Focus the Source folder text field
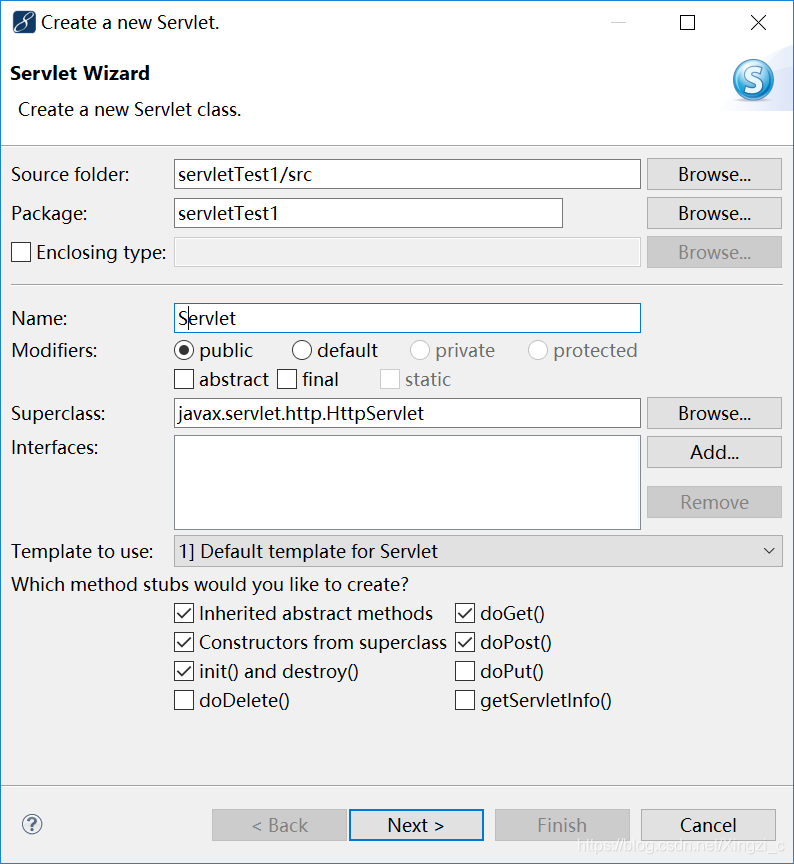This screenshot has width=794, height=864. tap(407, 174)
